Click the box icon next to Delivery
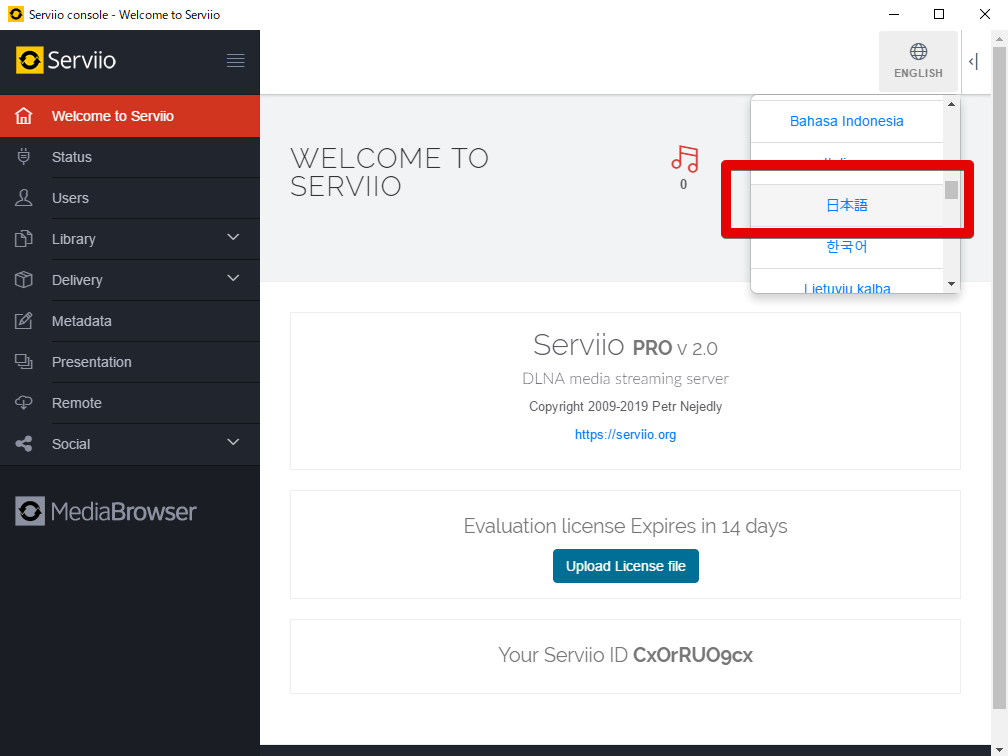This screenshot has height=756, width=1008. coord(24,280)
